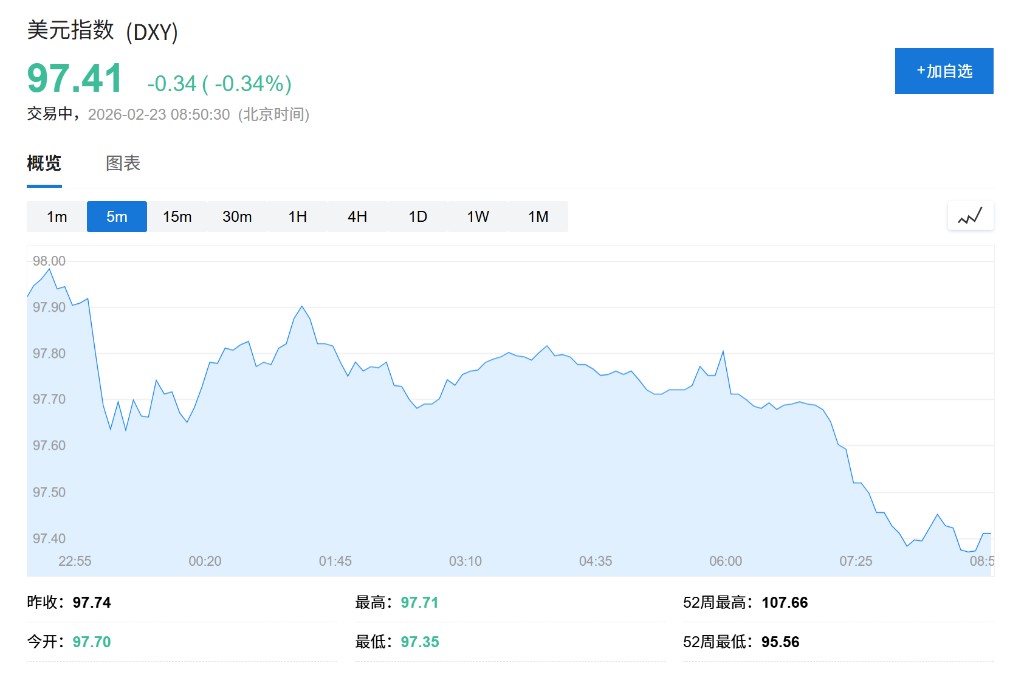
Task: Open the line chart type icon
Action: [970, 216]
